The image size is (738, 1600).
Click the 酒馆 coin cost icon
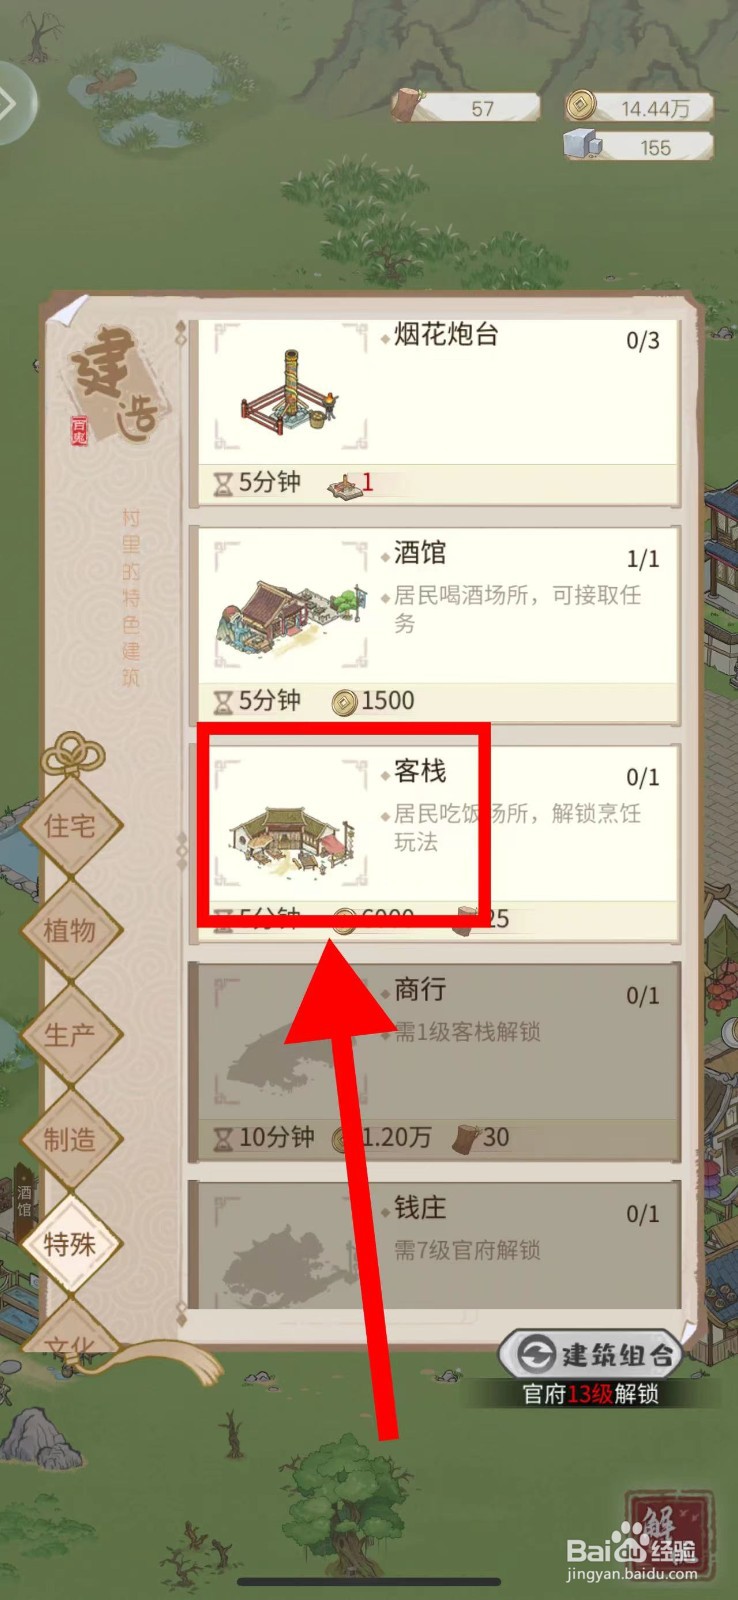tap(344, 702)
